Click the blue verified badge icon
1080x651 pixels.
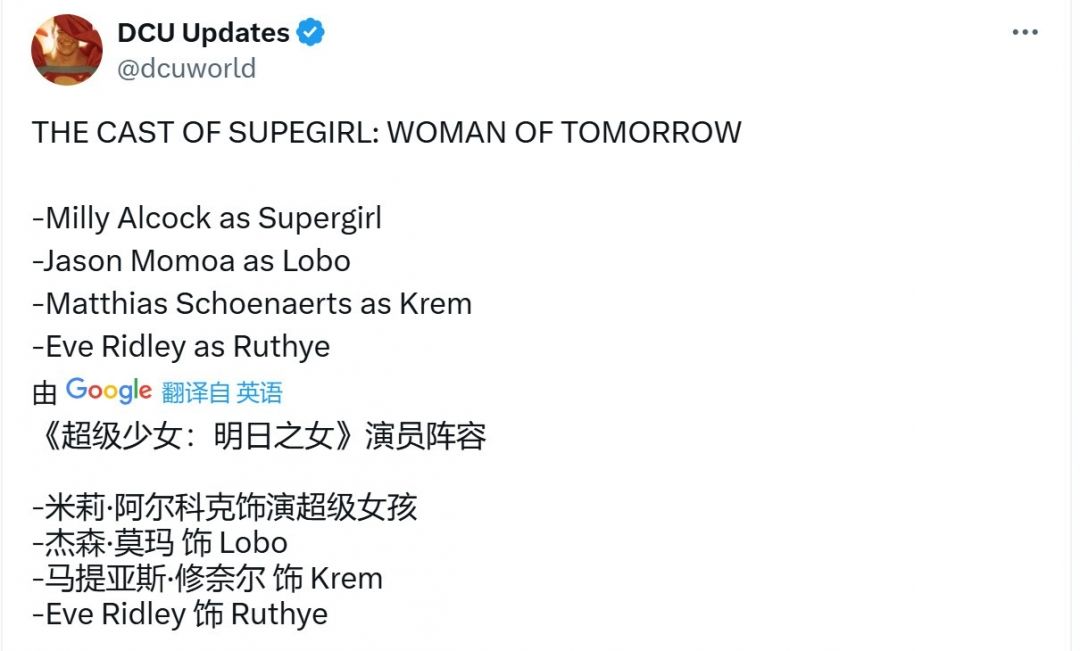coord(311,33)
